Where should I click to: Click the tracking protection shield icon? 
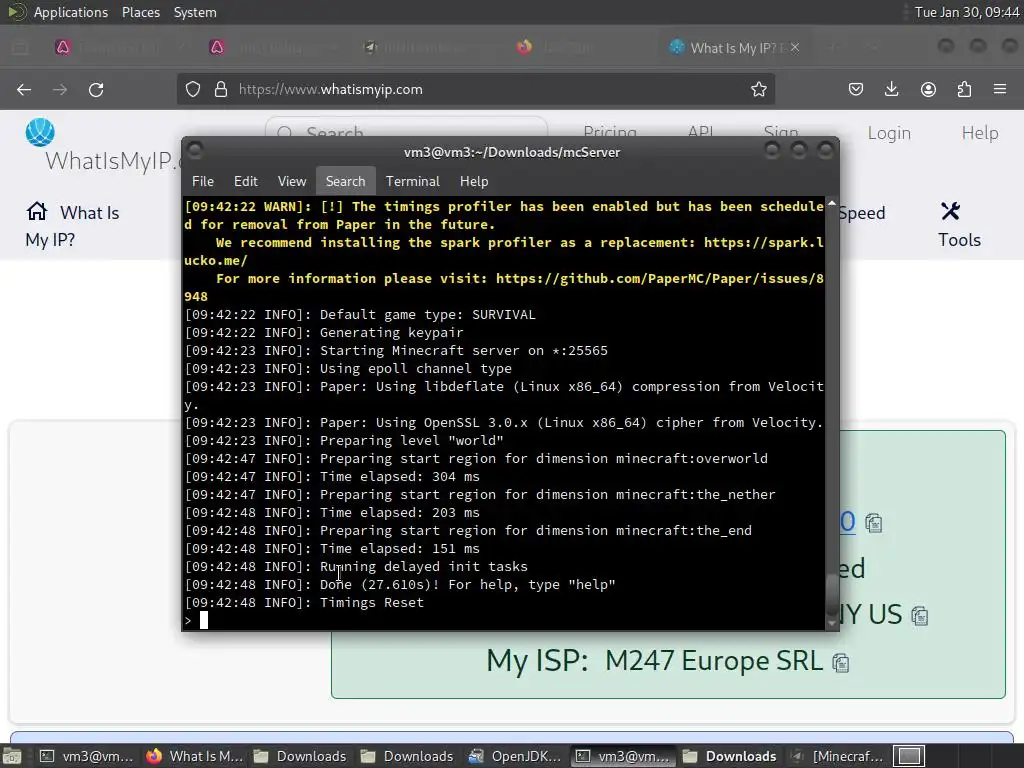tap(193, 89)
